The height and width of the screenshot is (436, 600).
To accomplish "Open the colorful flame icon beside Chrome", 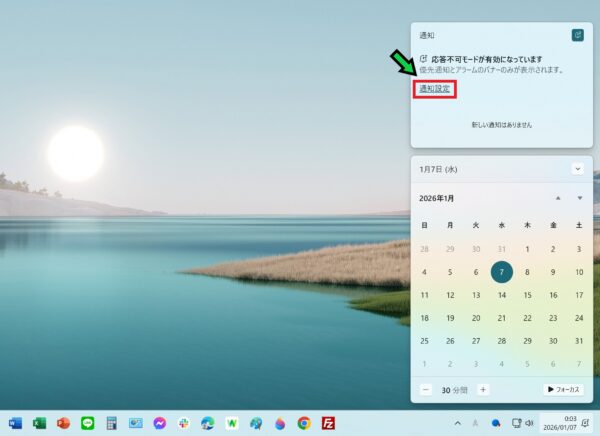I will pos(280,423).
